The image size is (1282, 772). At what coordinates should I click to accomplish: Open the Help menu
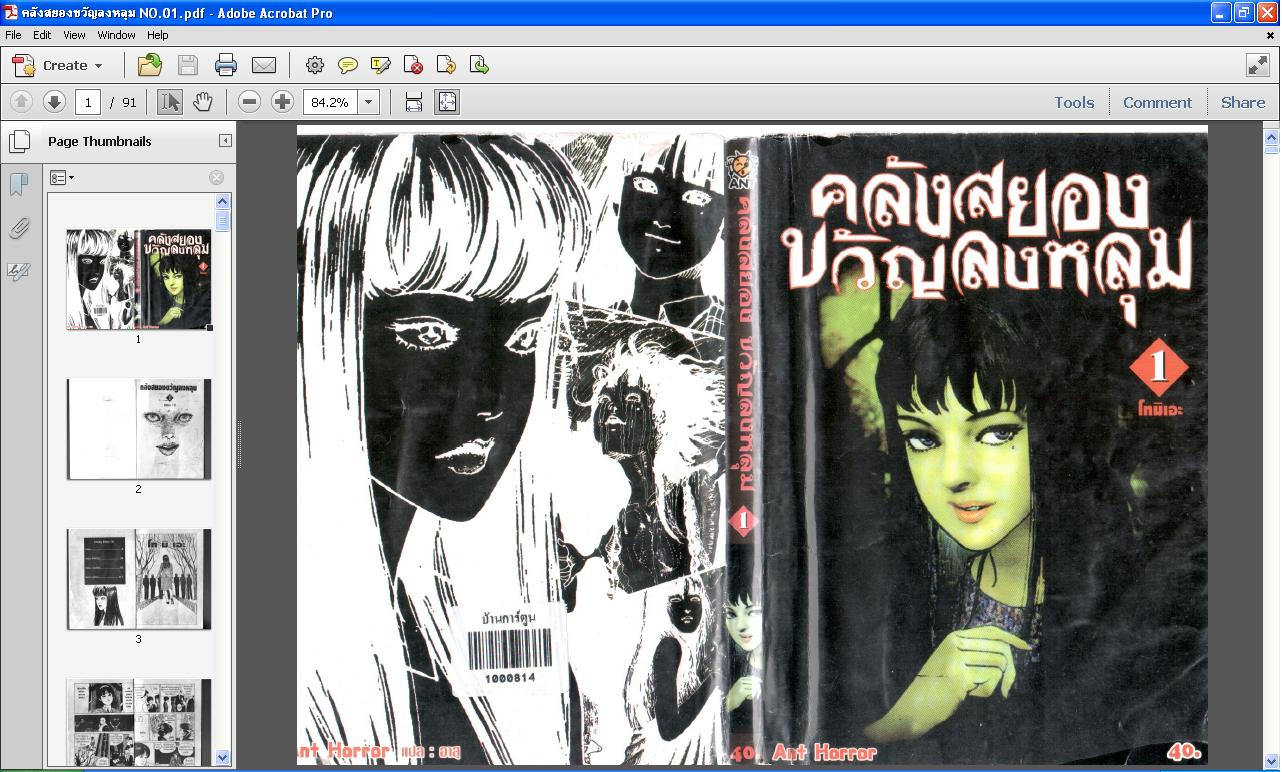tap(158, 35)
